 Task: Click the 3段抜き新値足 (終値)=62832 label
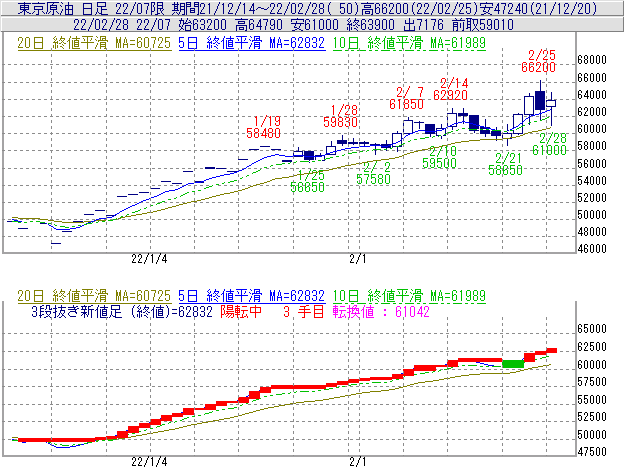coord(122,311)
